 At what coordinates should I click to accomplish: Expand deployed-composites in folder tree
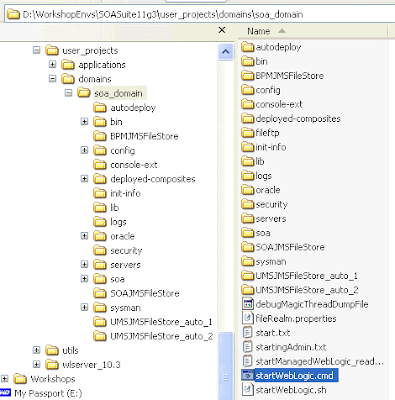[85, 179]
